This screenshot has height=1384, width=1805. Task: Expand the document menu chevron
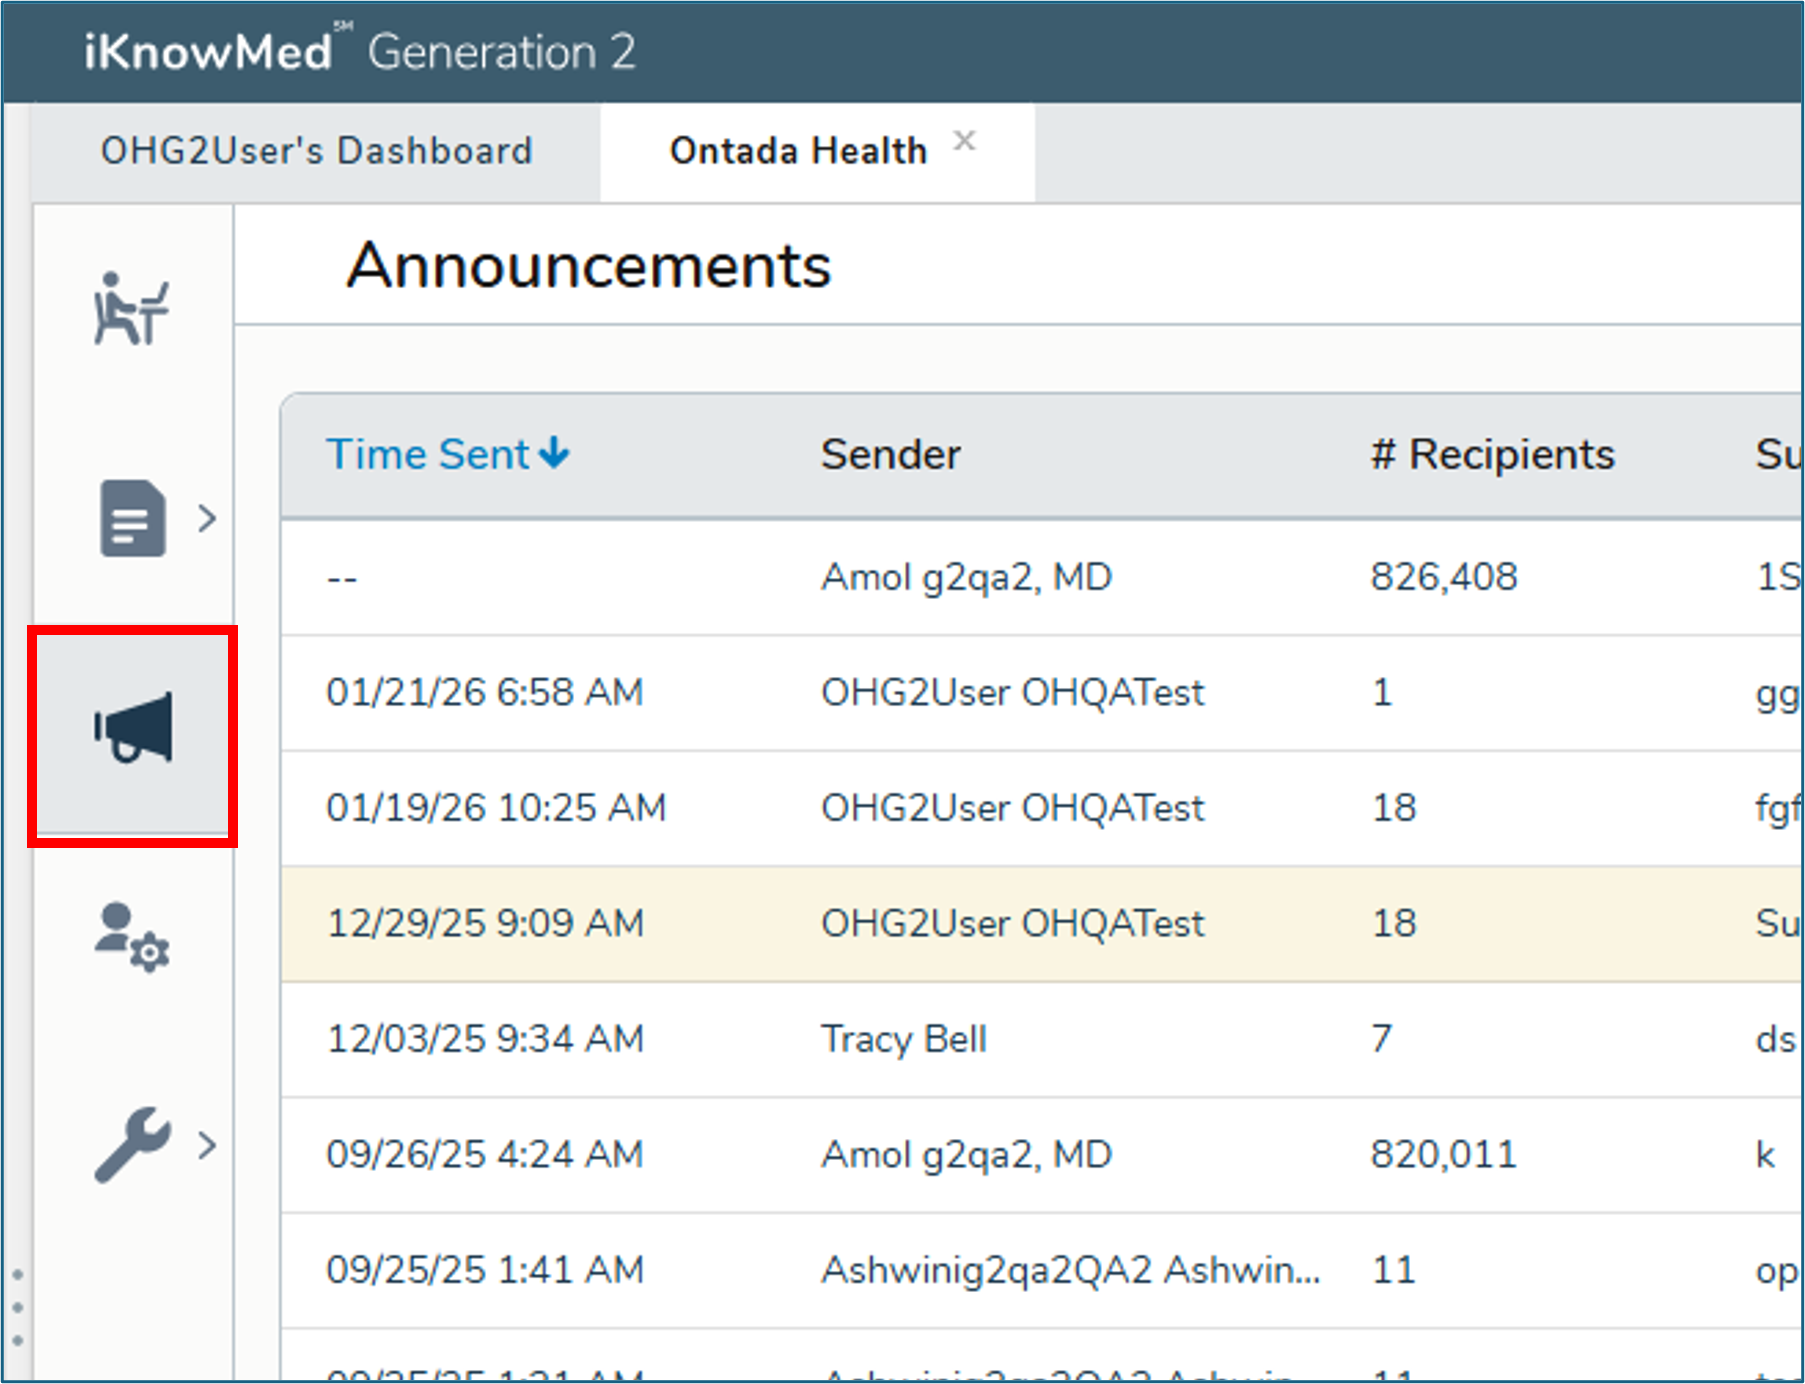pos(207,518)
